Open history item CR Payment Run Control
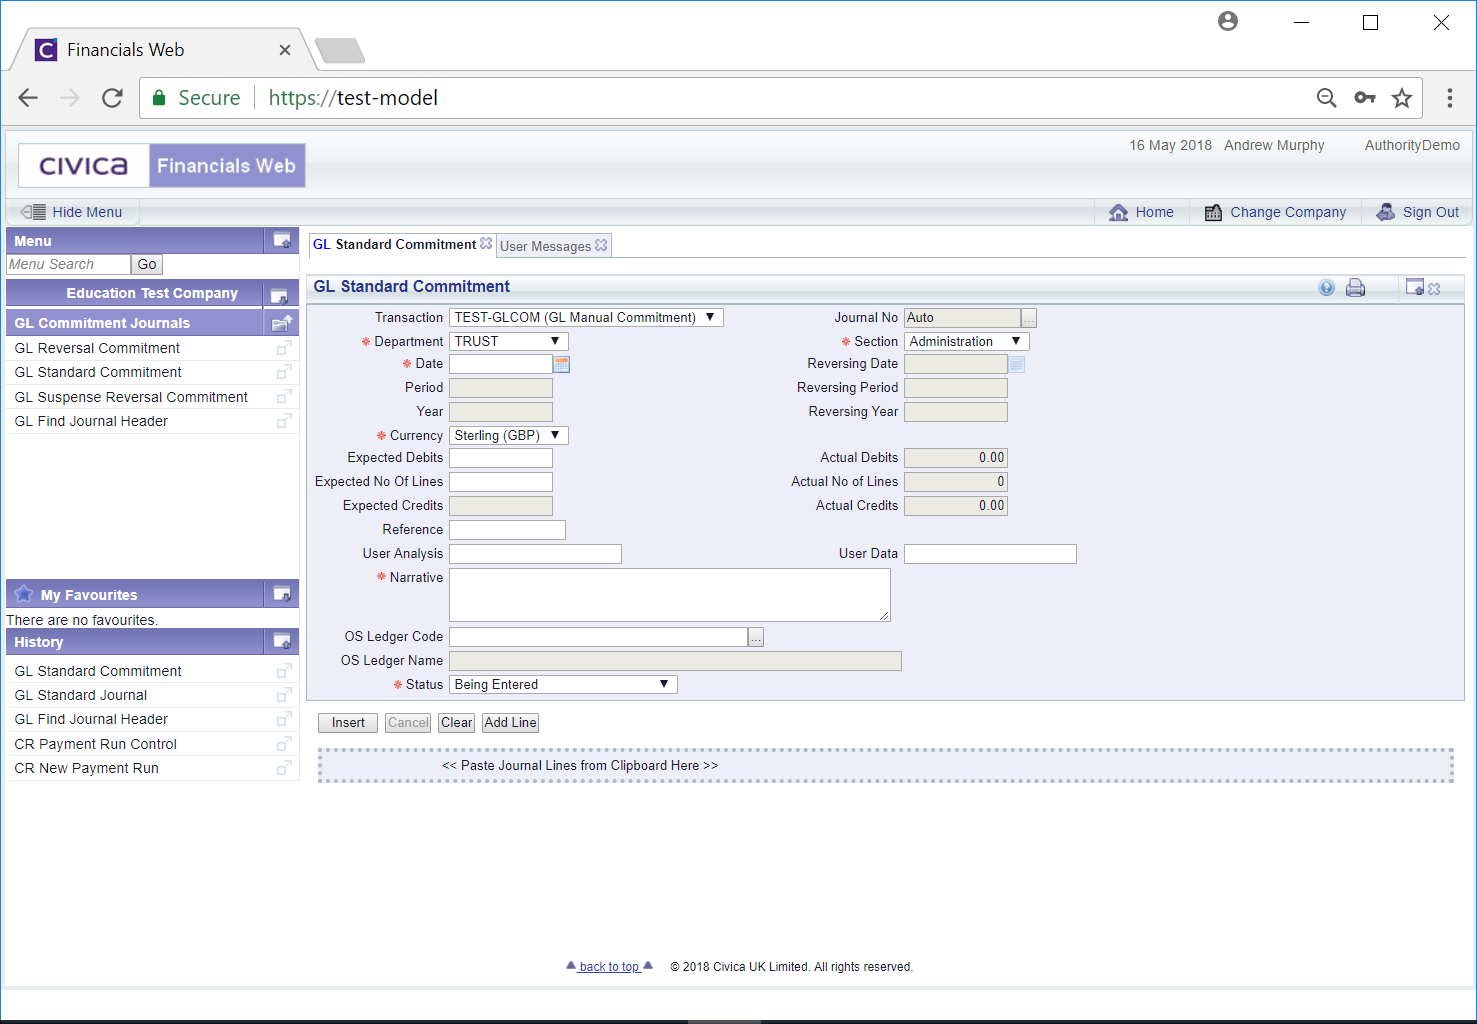1477x1024 pixels. coord(95,744)
